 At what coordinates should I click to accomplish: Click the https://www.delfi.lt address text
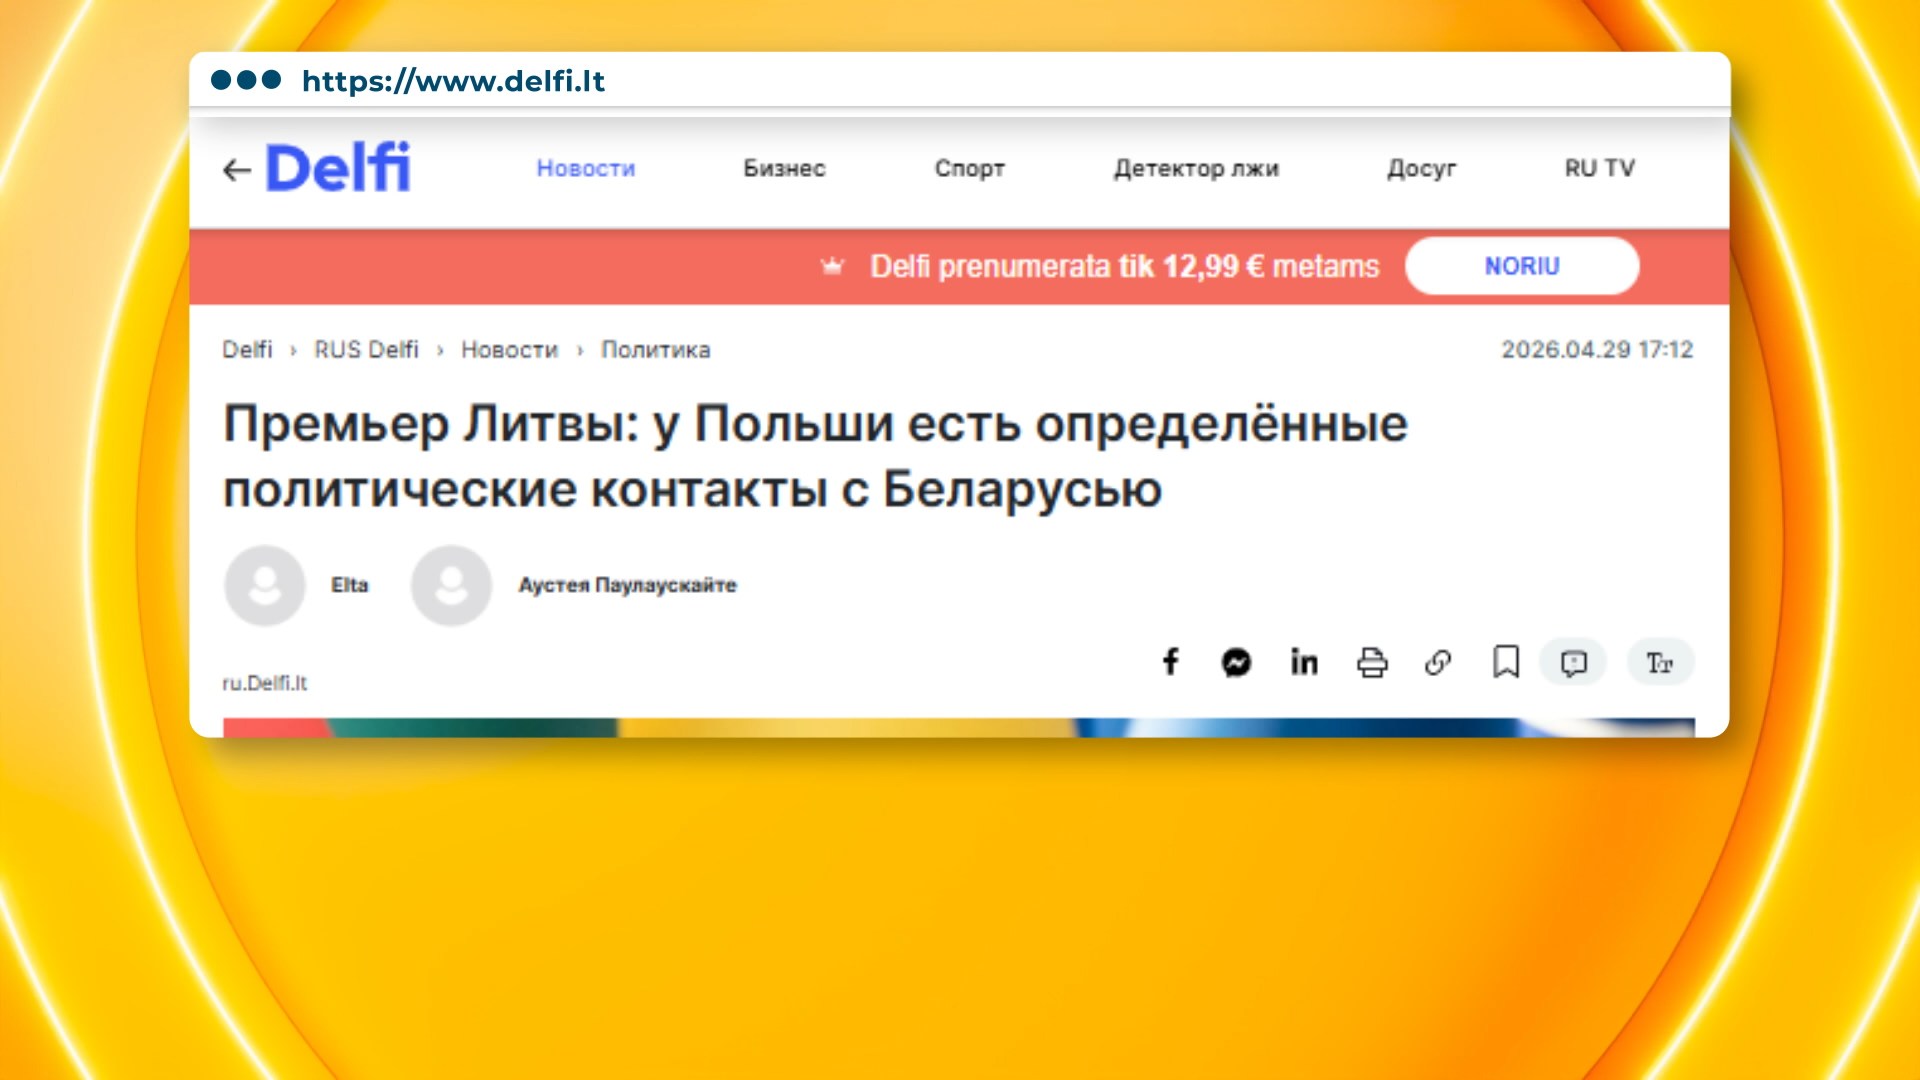point(453,81)
